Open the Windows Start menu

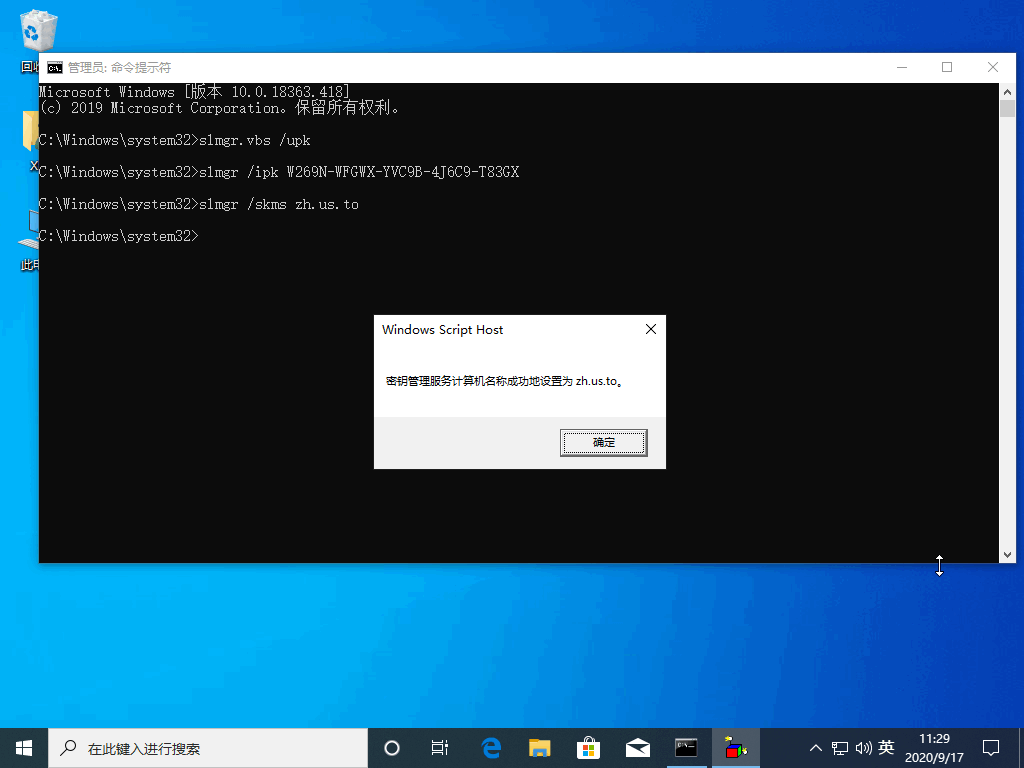click(24, 747)
